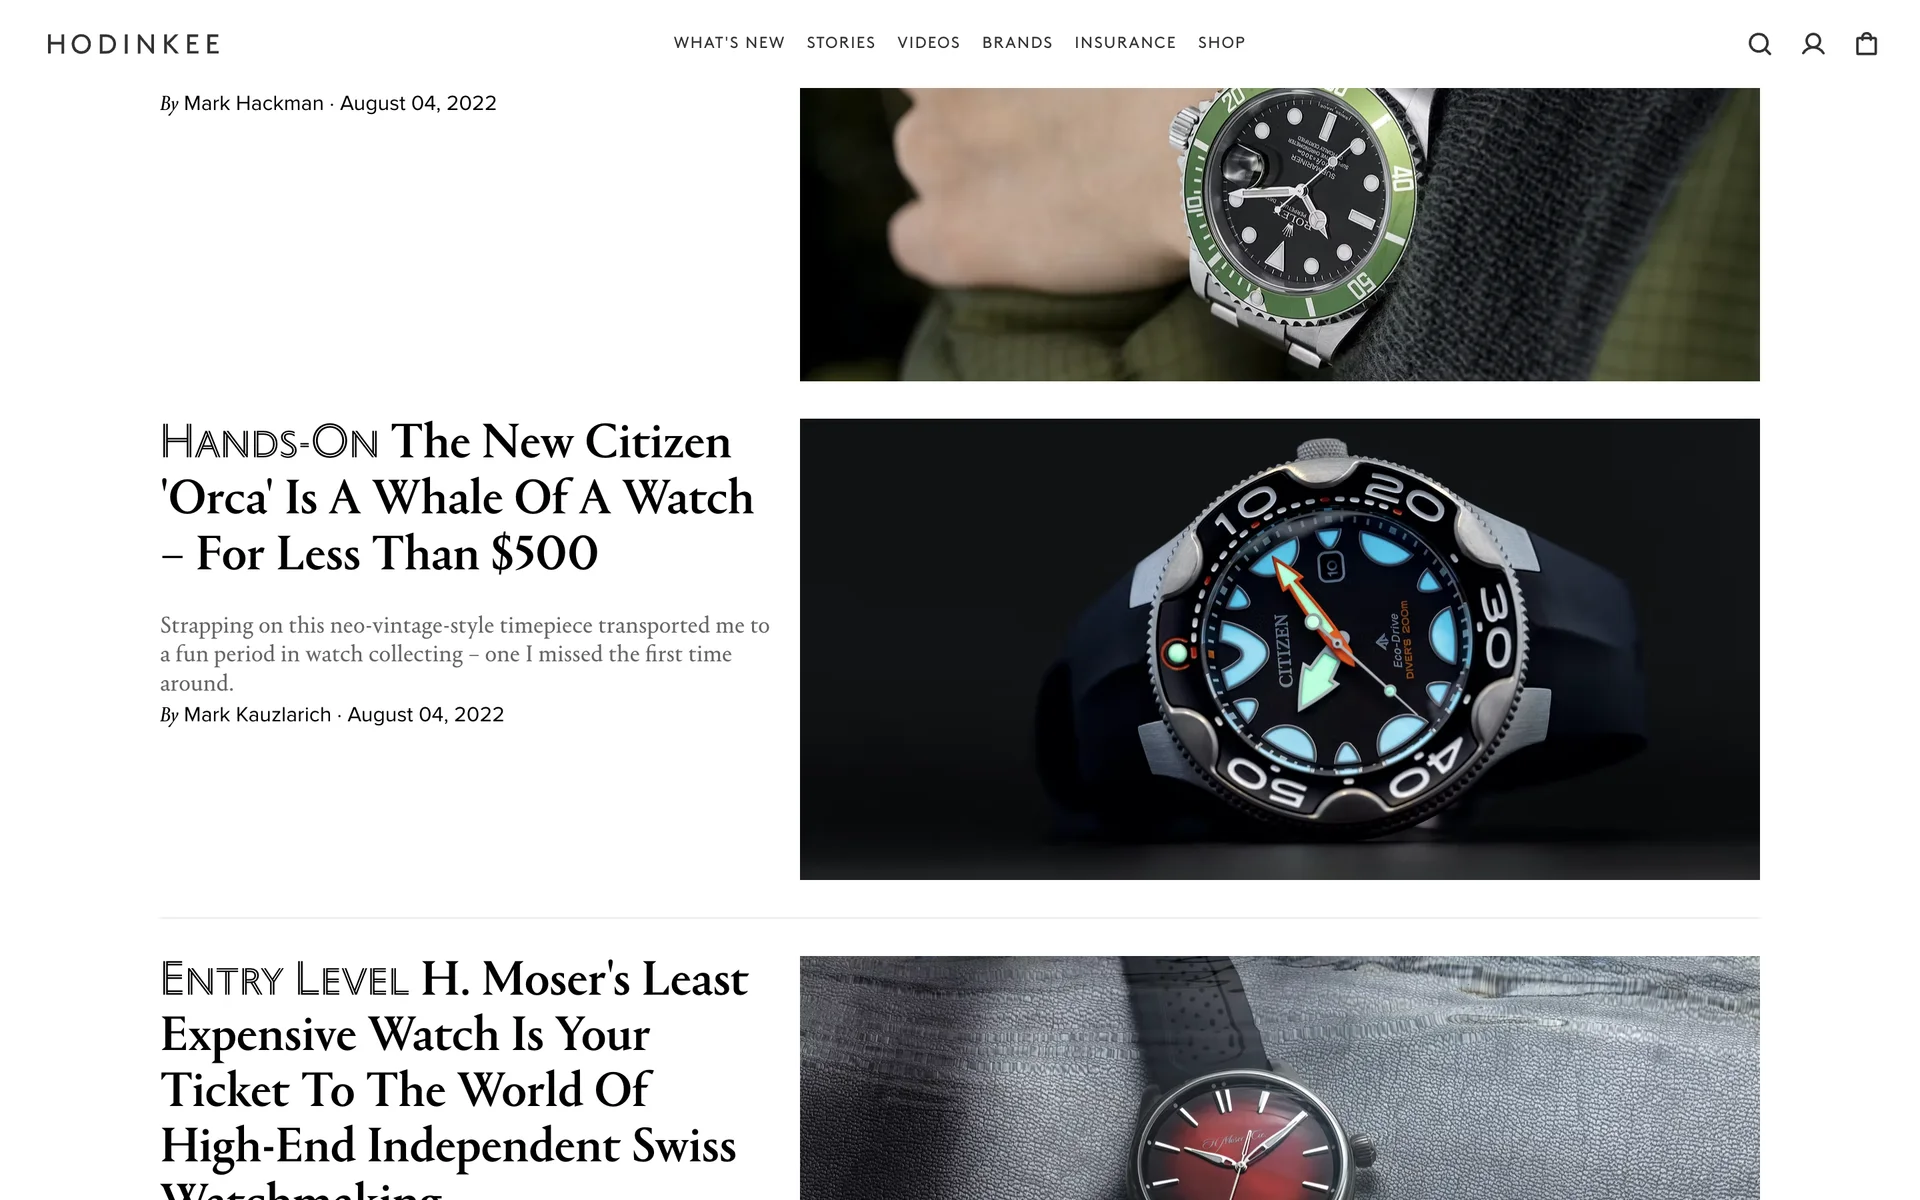
Task: Select the Entry Level category label
Action: point(284,980)
